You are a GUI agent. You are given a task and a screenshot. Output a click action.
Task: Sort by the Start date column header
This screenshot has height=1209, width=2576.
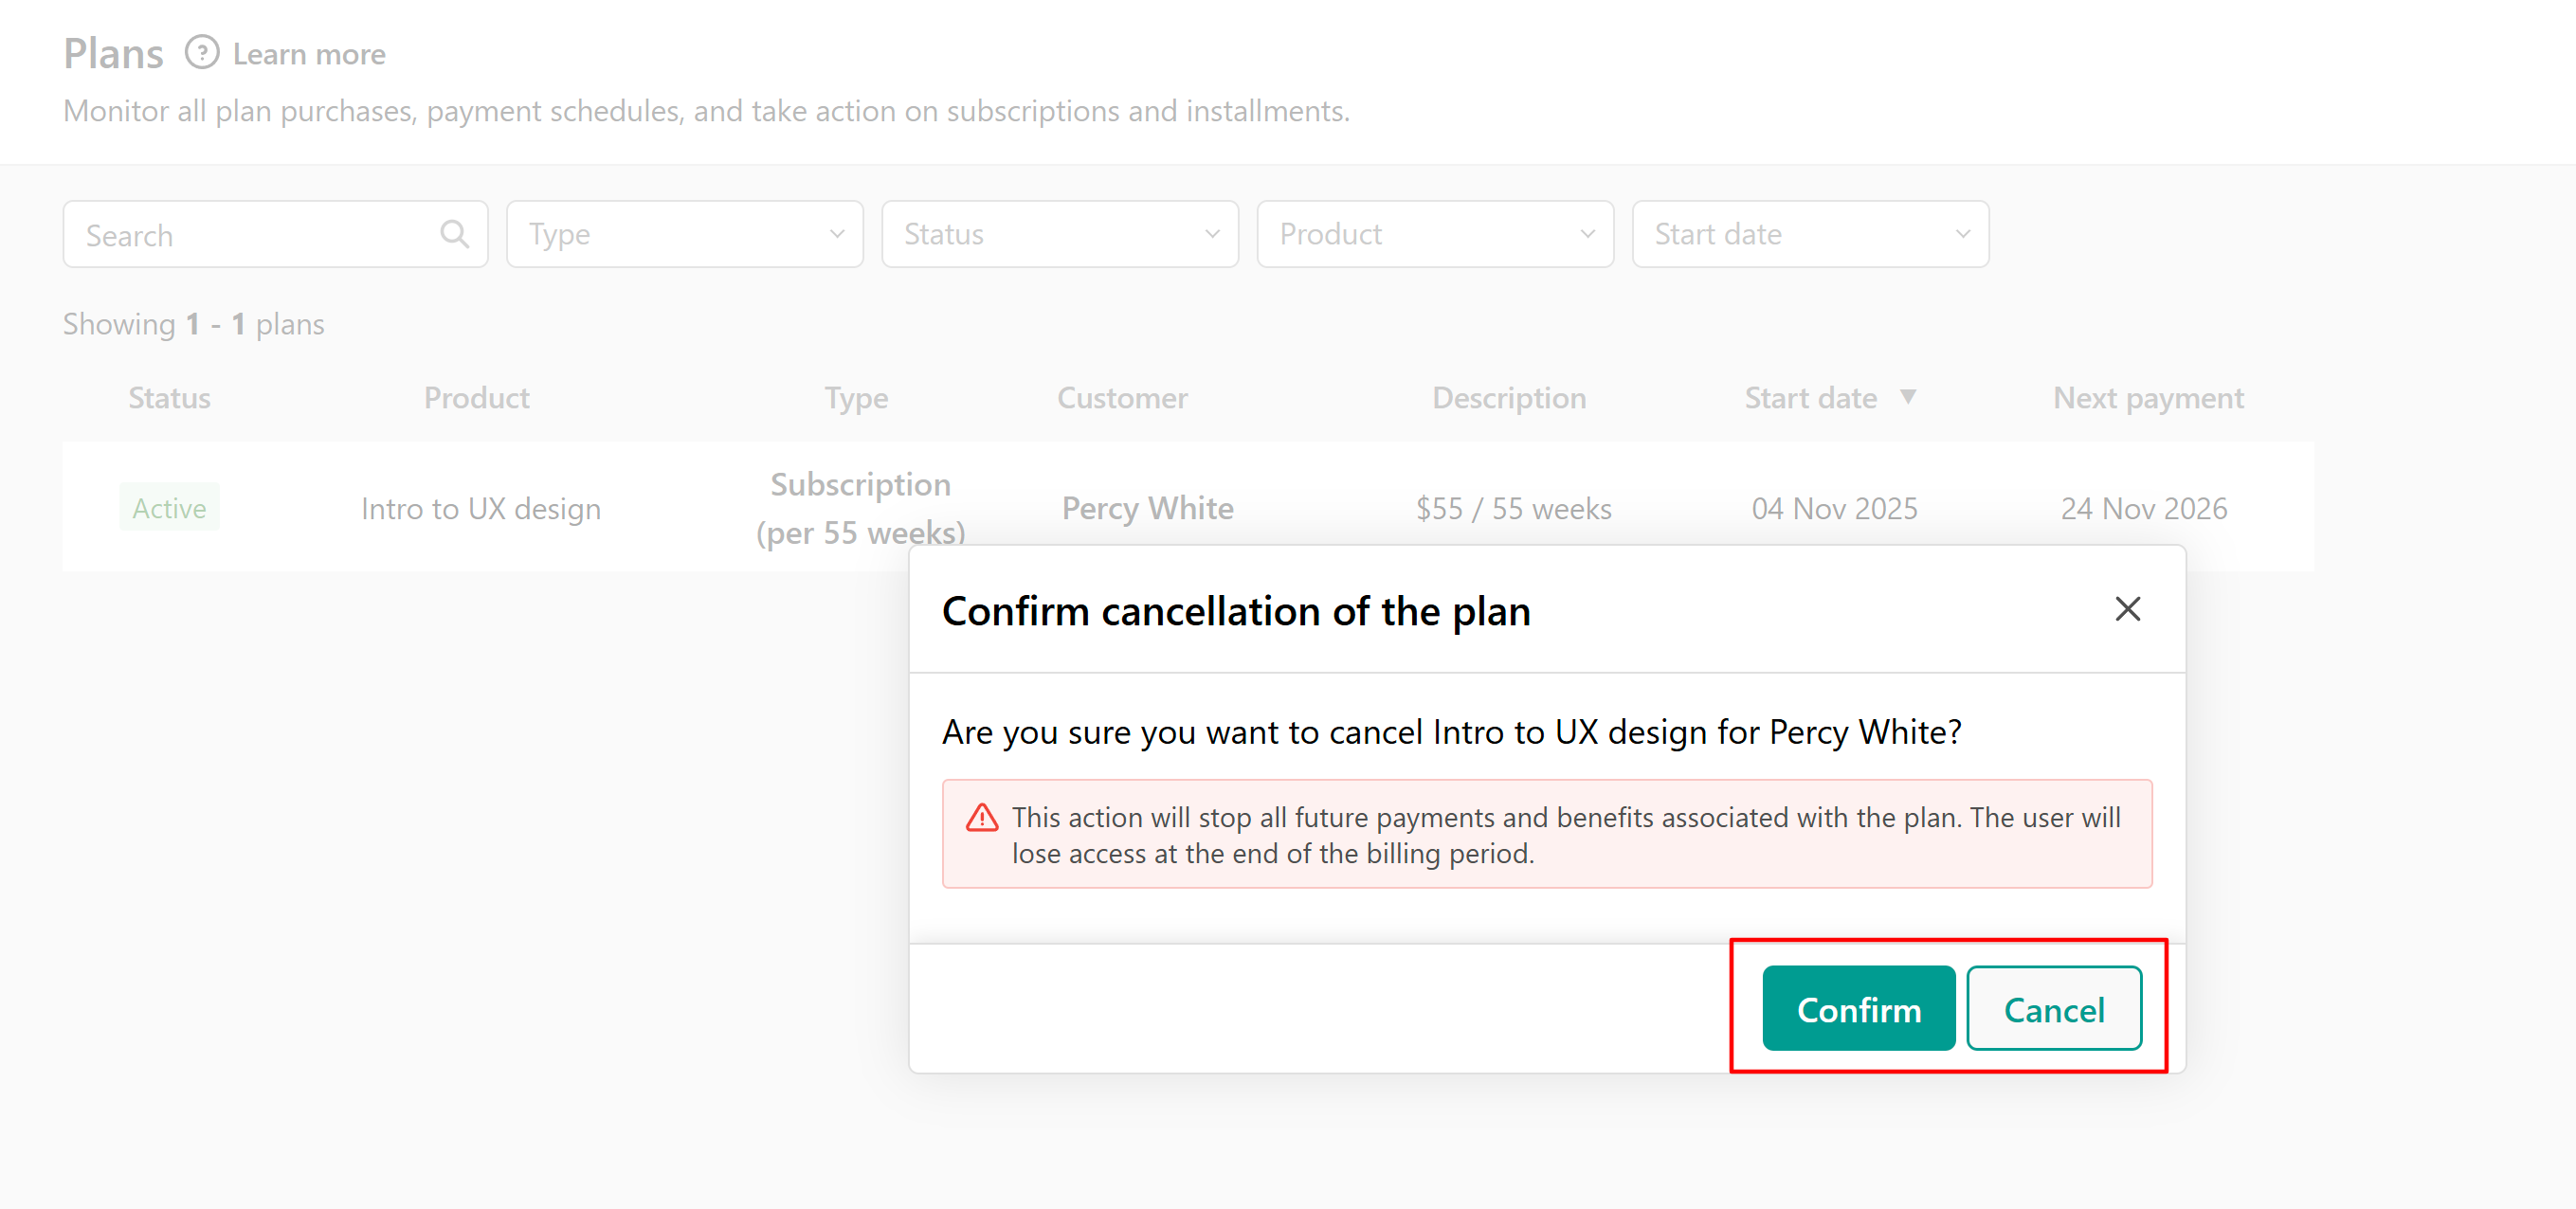pos(1810,398)
